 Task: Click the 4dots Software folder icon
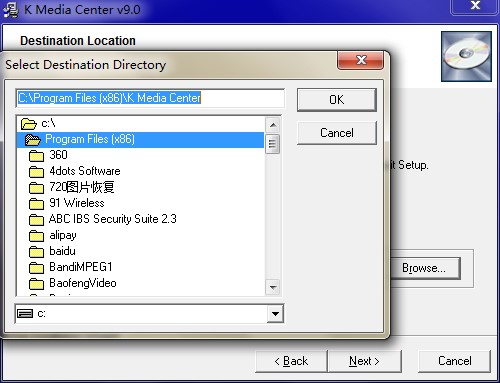coord(36,171)
